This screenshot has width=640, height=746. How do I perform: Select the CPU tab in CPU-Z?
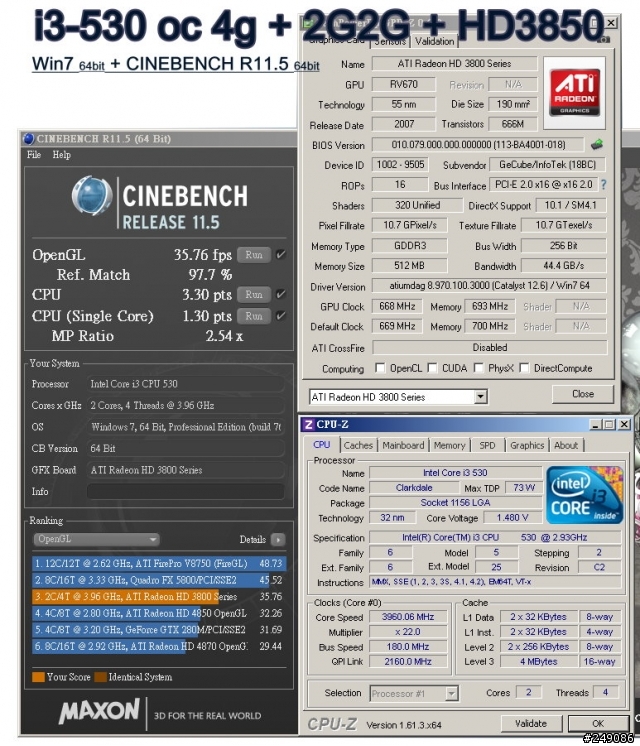click(x=321, y=444)
